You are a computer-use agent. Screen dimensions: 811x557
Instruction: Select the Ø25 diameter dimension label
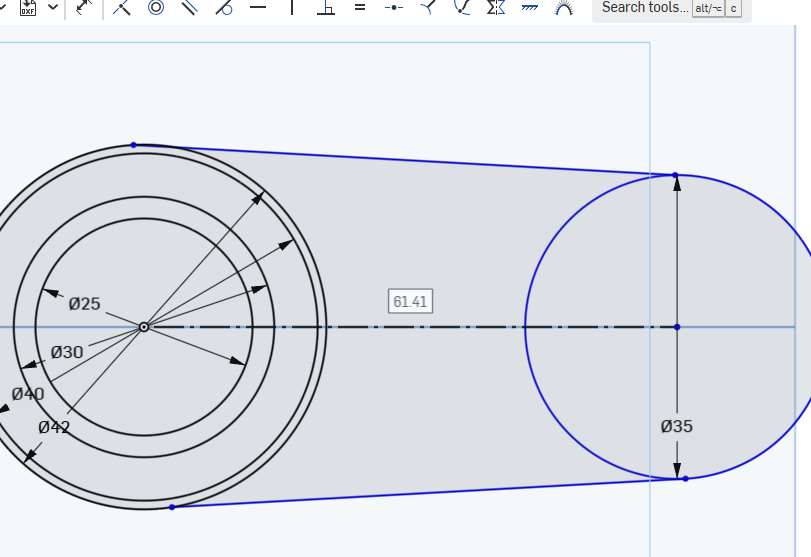[85, 304]
